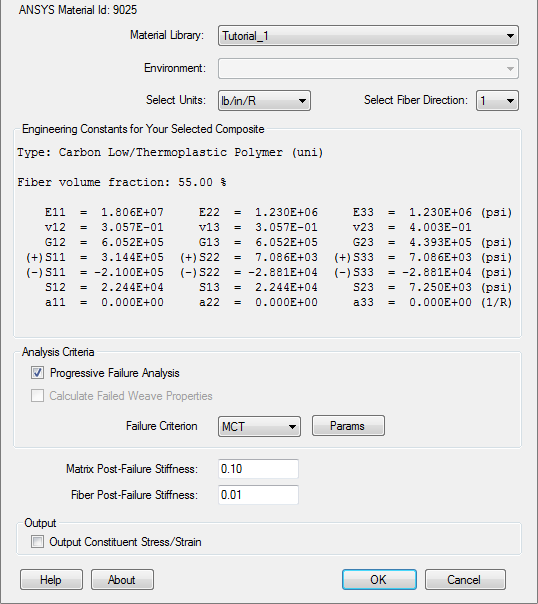
Task: Click the Select Units label
Action: (176, 100)
